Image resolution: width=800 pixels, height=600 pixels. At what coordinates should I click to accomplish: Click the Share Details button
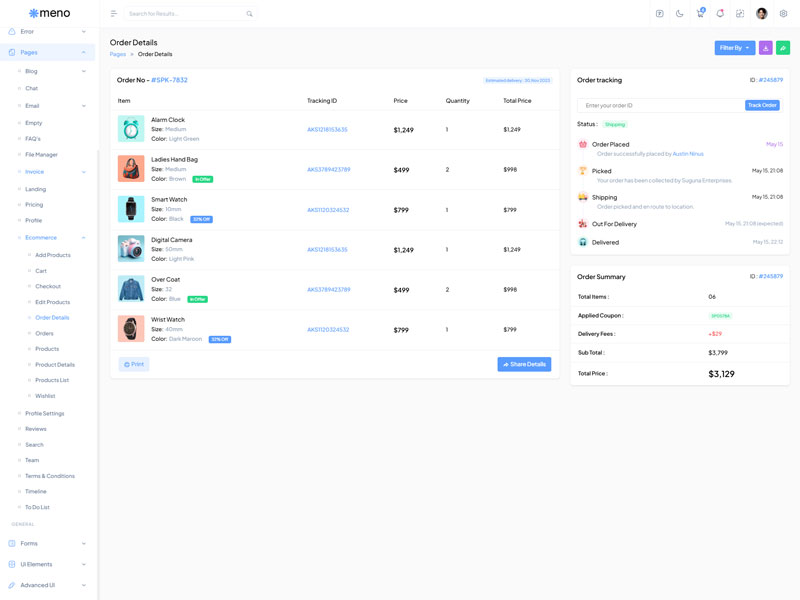click(x=524, y=364)
